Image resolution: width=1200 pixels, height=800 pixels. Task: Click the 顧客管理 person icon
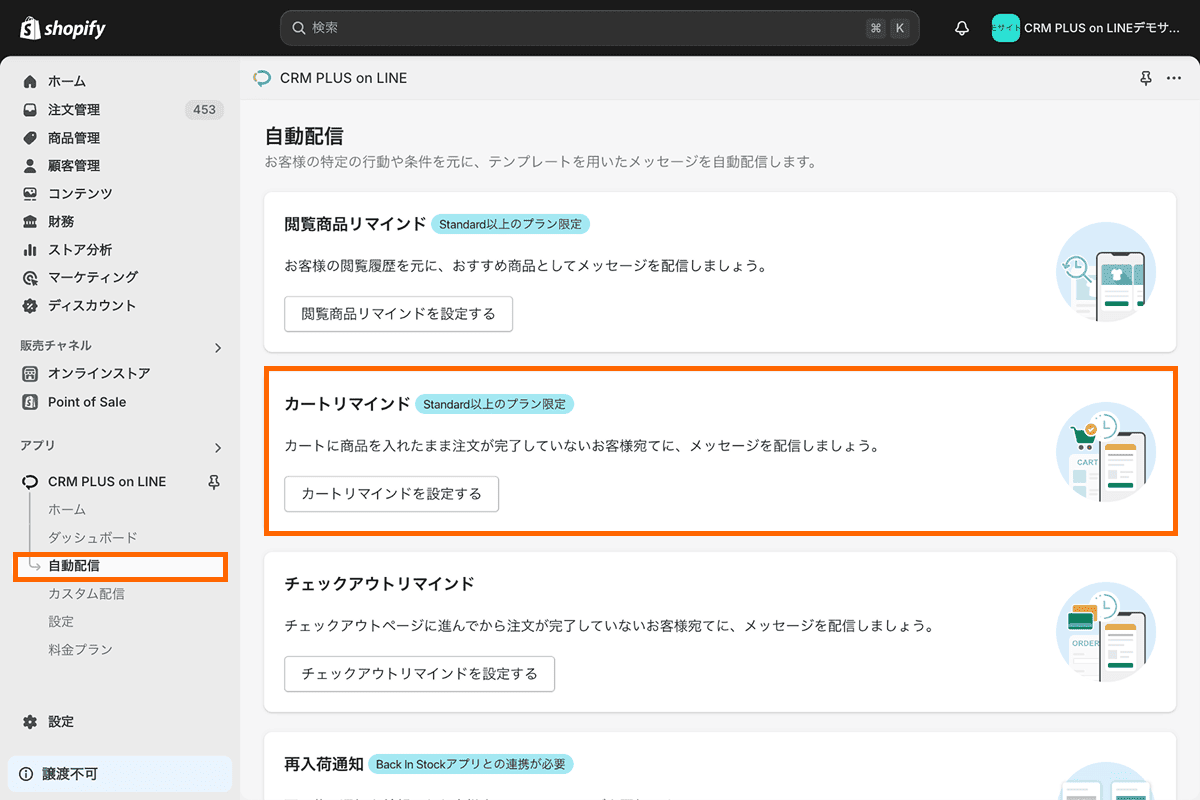(30, 166)
